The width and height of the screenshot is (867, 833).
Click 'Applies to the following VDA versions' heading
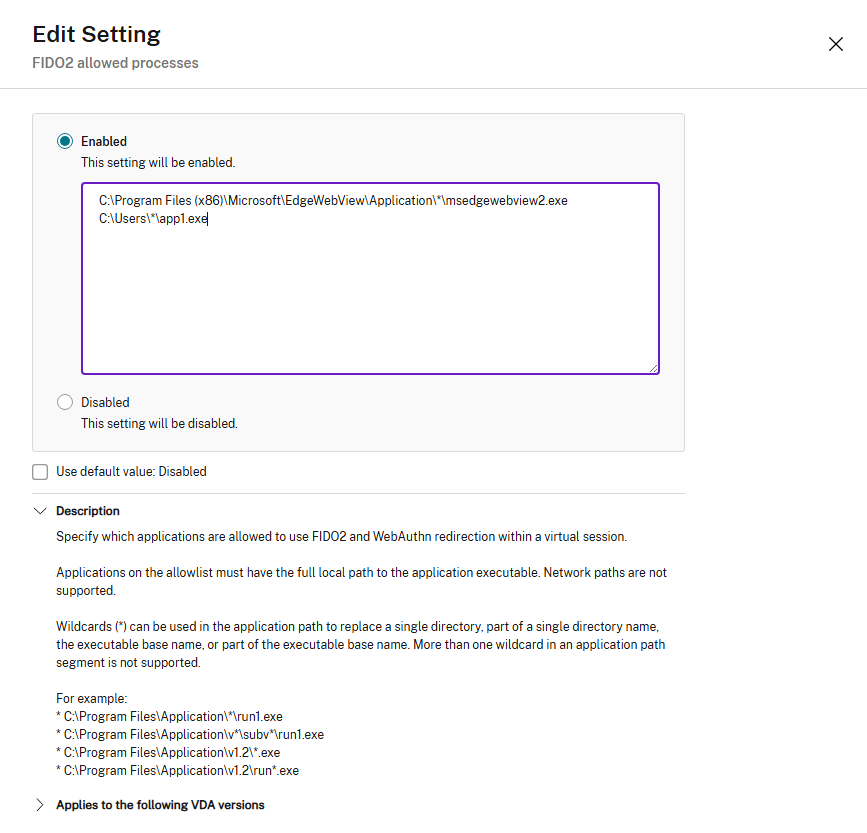(x=160, y=805)
